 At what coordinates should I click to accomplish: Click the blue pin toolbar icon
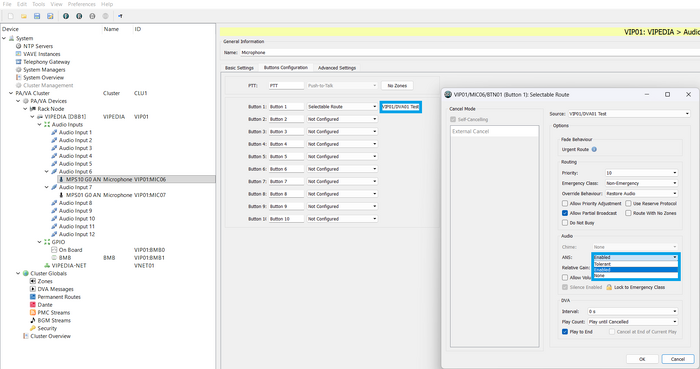[120, 16]
